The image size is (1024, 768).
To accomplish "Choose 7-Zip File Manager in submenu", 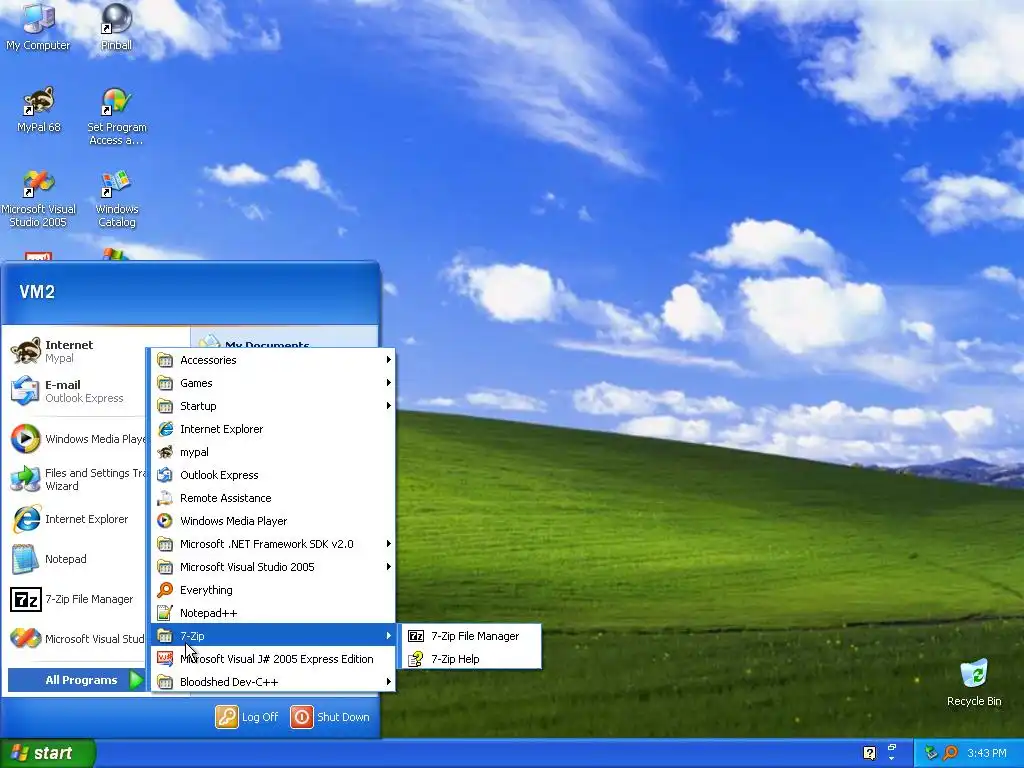I will (x=470, y=636).
